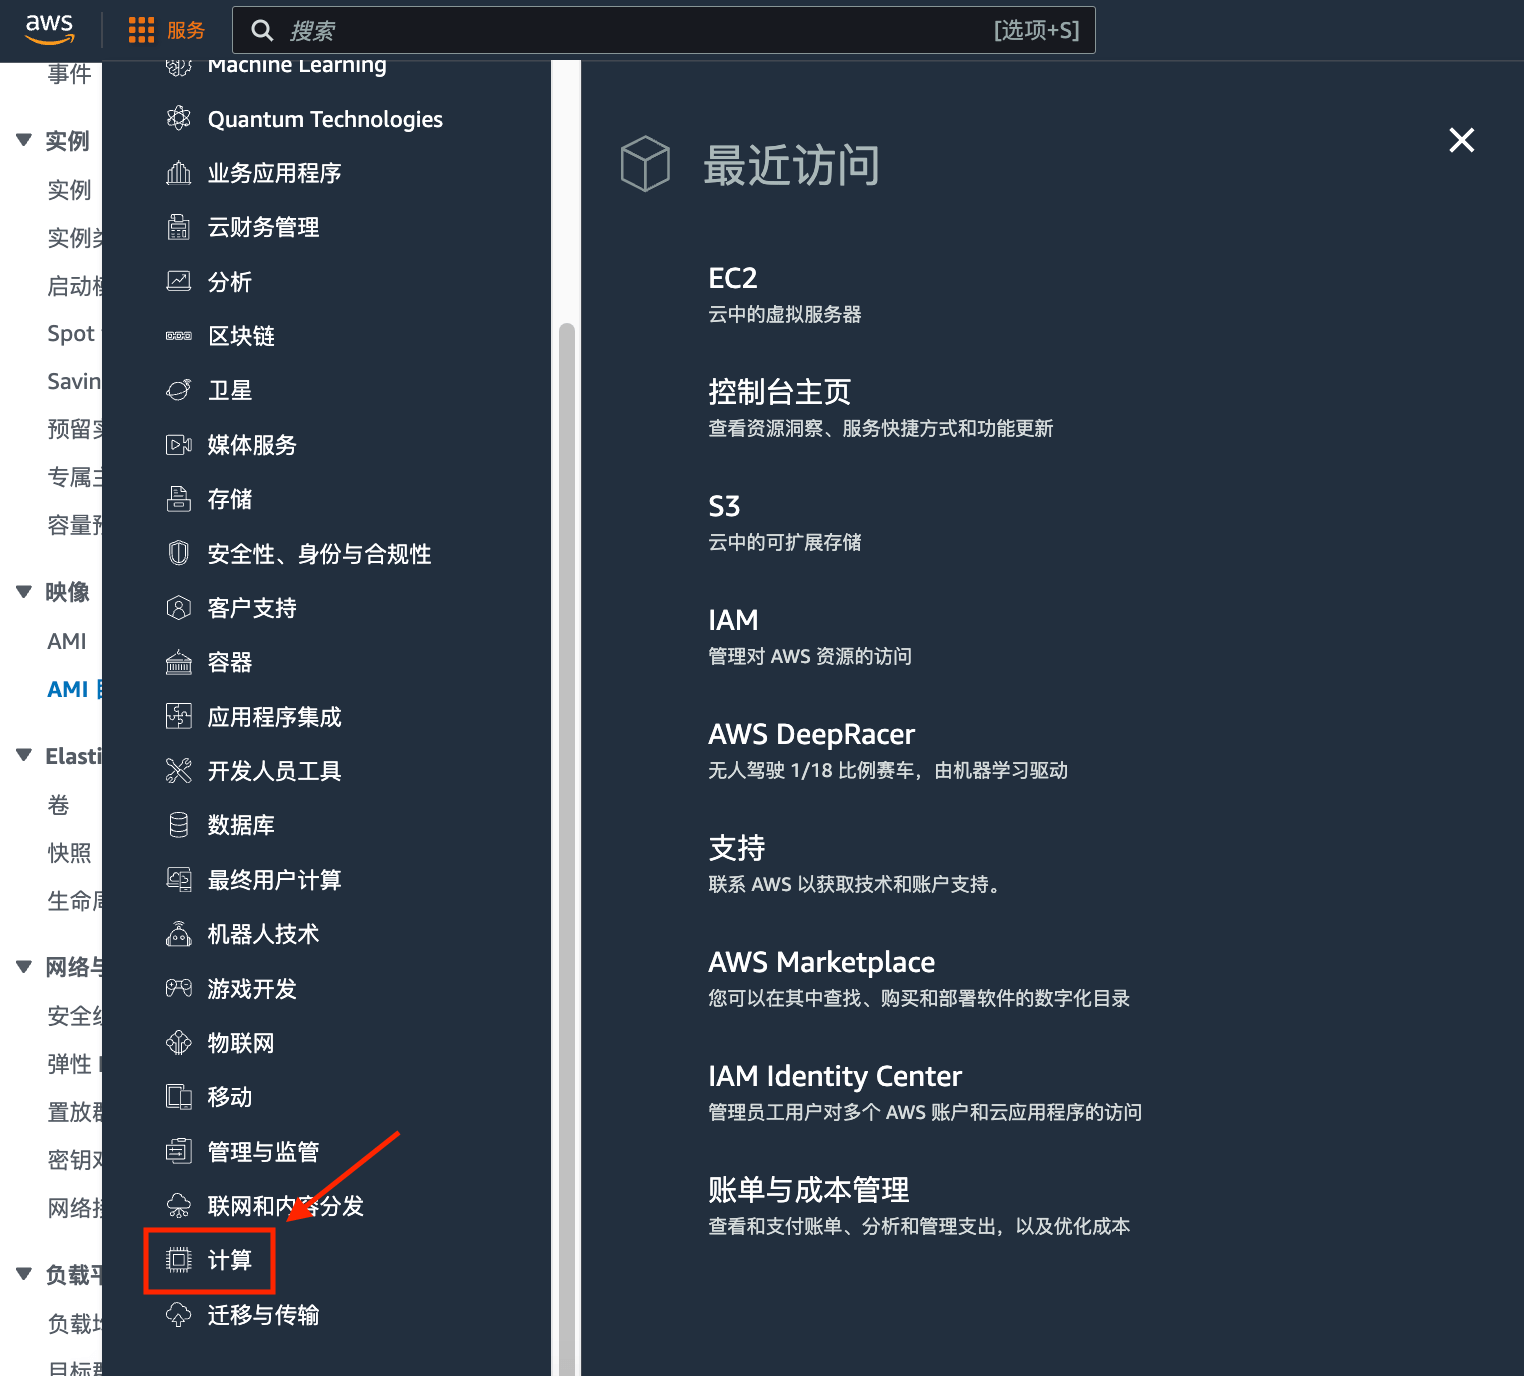Image resolution: width=1524 pixels, height=1376 pixels.
Task: Click the 区块链 chain icon
Action: click(x=179, y=336)
